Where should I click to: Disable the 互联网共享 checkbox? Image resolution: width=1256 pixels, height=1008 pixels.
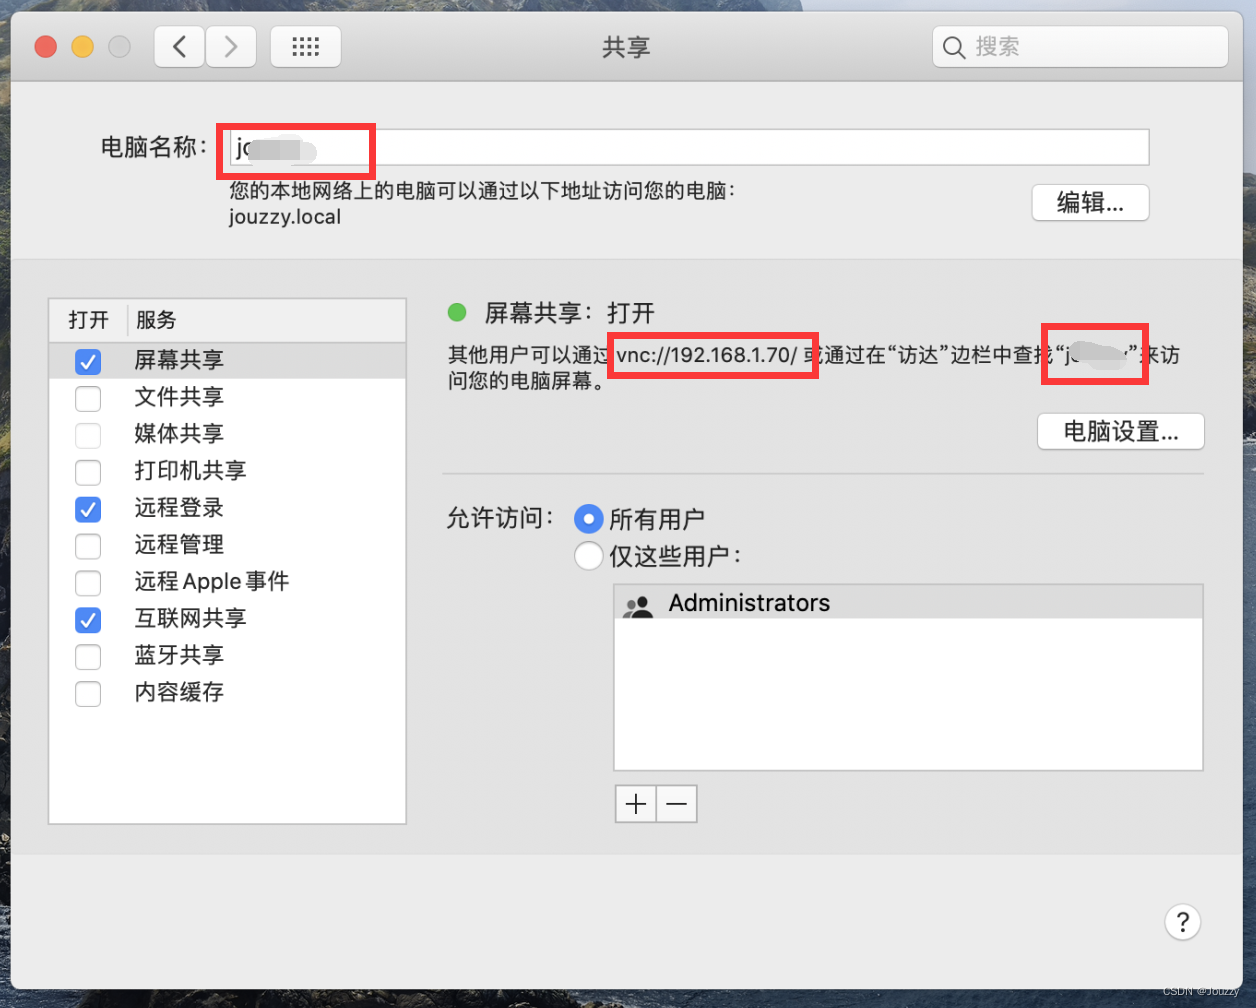(x=88, y=620)
